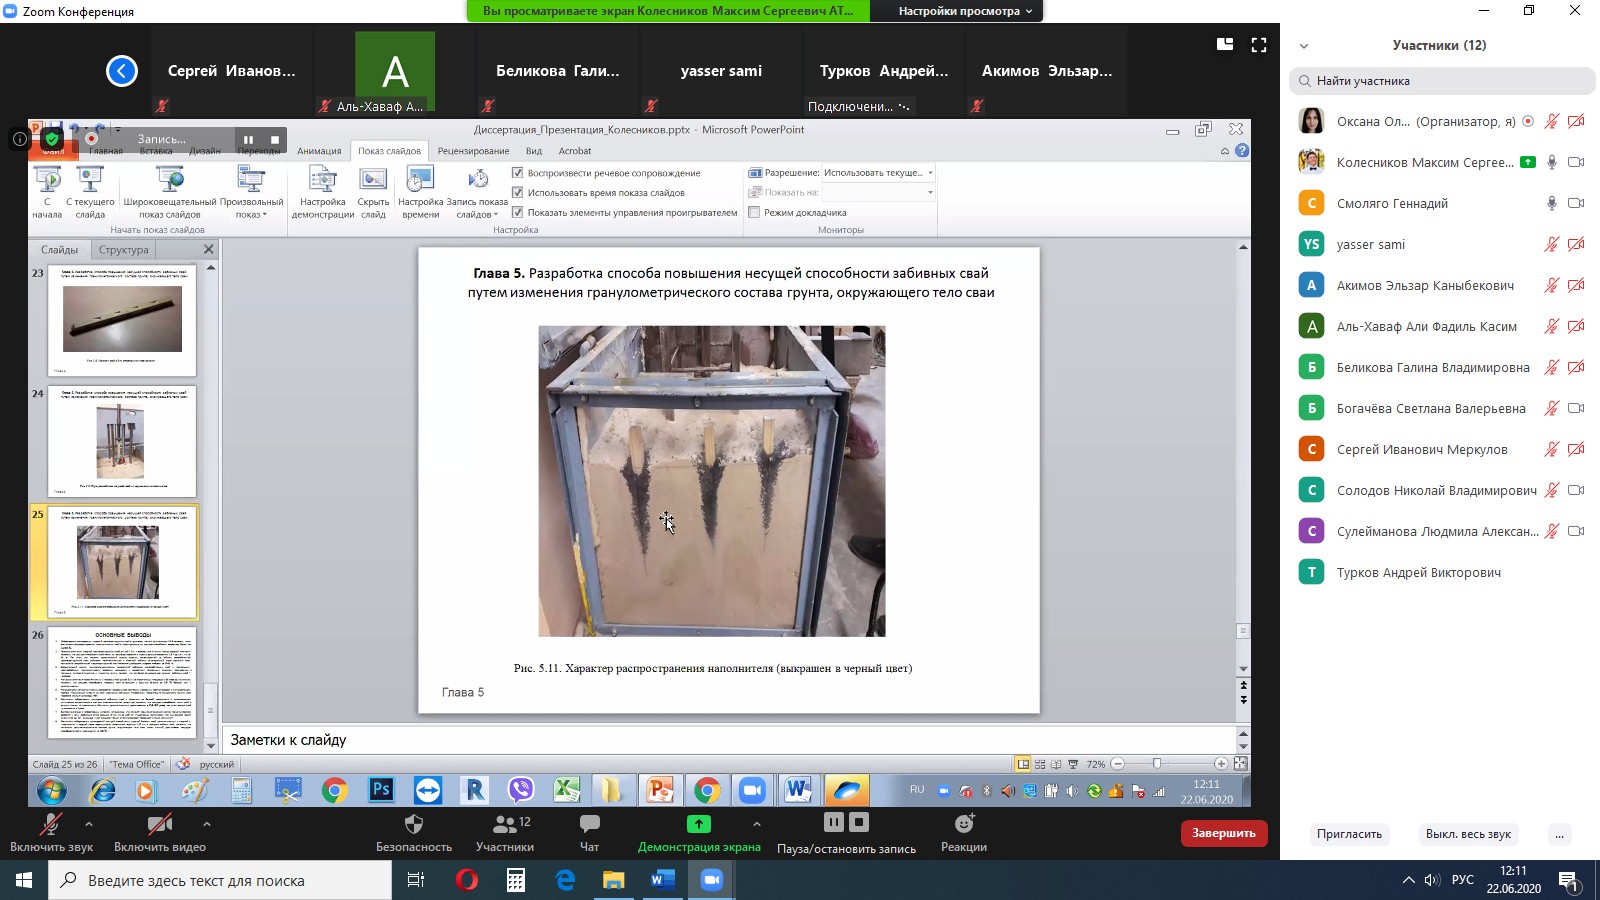Screen dimensions: 1600x900
Task: Unmute audio with the Включить звук button
Action: tap(51, 832)
